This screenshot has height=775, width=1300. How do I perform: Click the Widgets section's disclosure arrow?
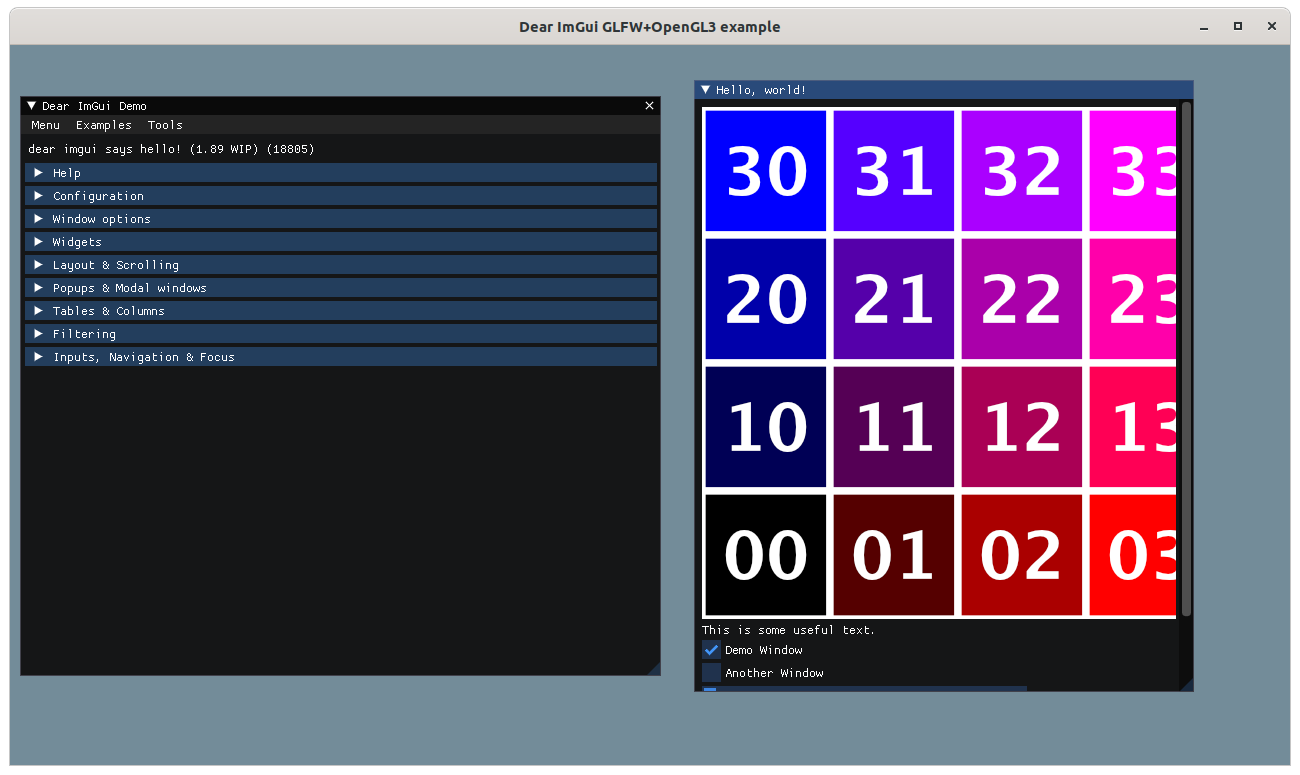click(38, 241)
